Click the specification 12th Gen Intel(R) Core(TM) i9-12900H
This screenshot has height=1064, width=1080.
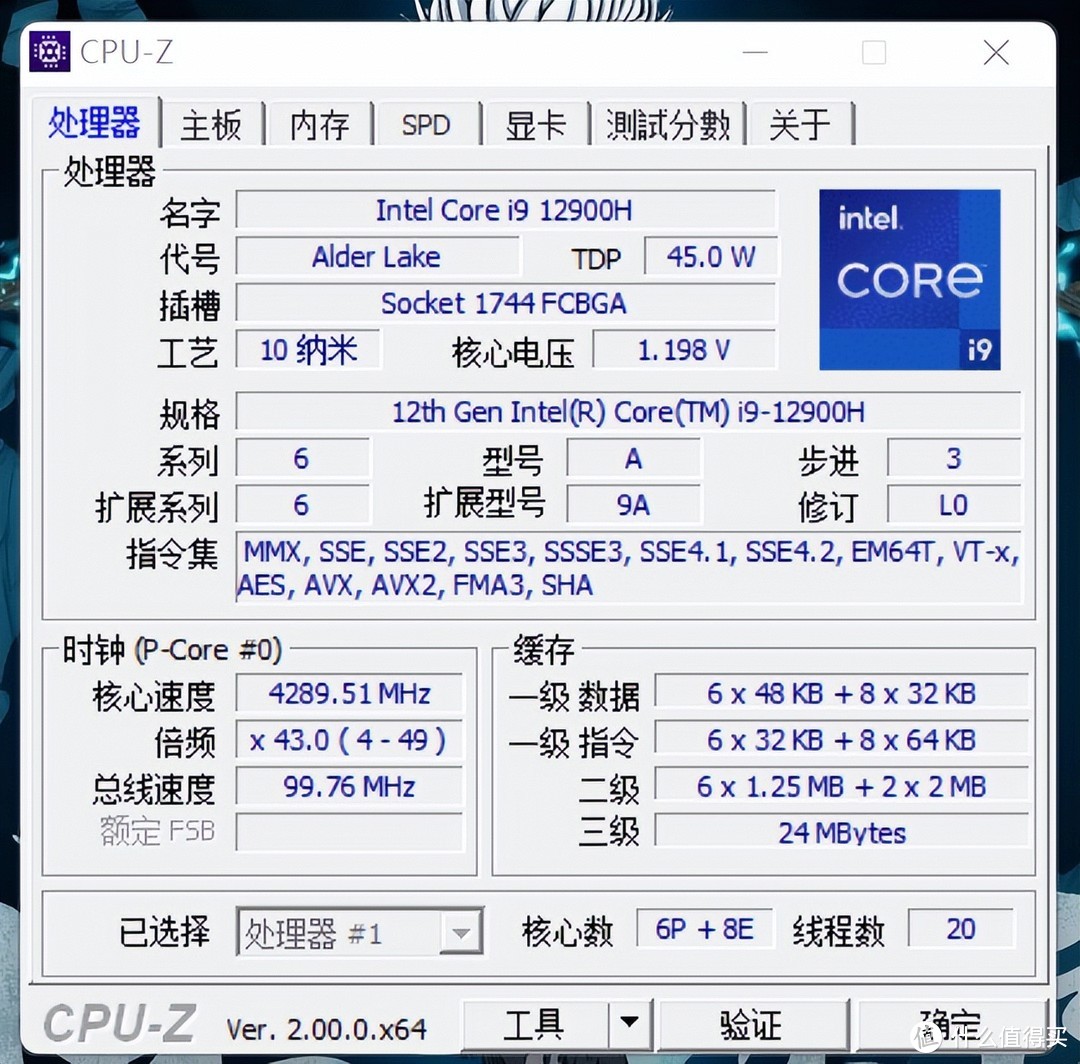[x=628, y=411]
